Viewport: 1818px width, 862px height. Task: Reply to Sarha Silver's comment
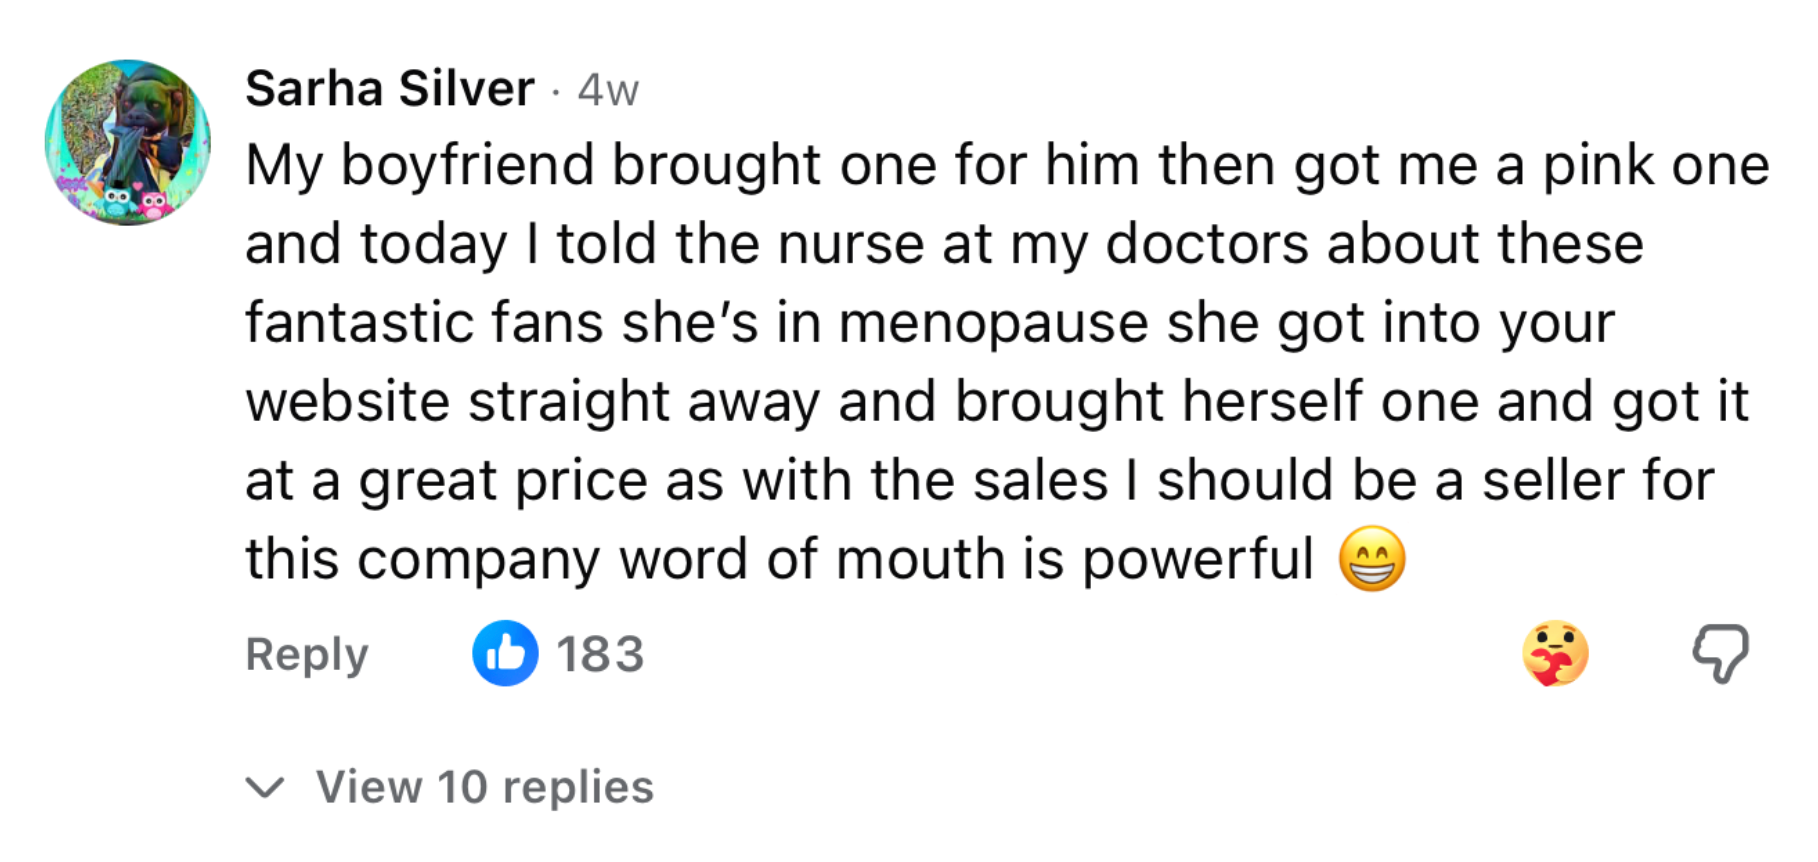coord(307,655)
